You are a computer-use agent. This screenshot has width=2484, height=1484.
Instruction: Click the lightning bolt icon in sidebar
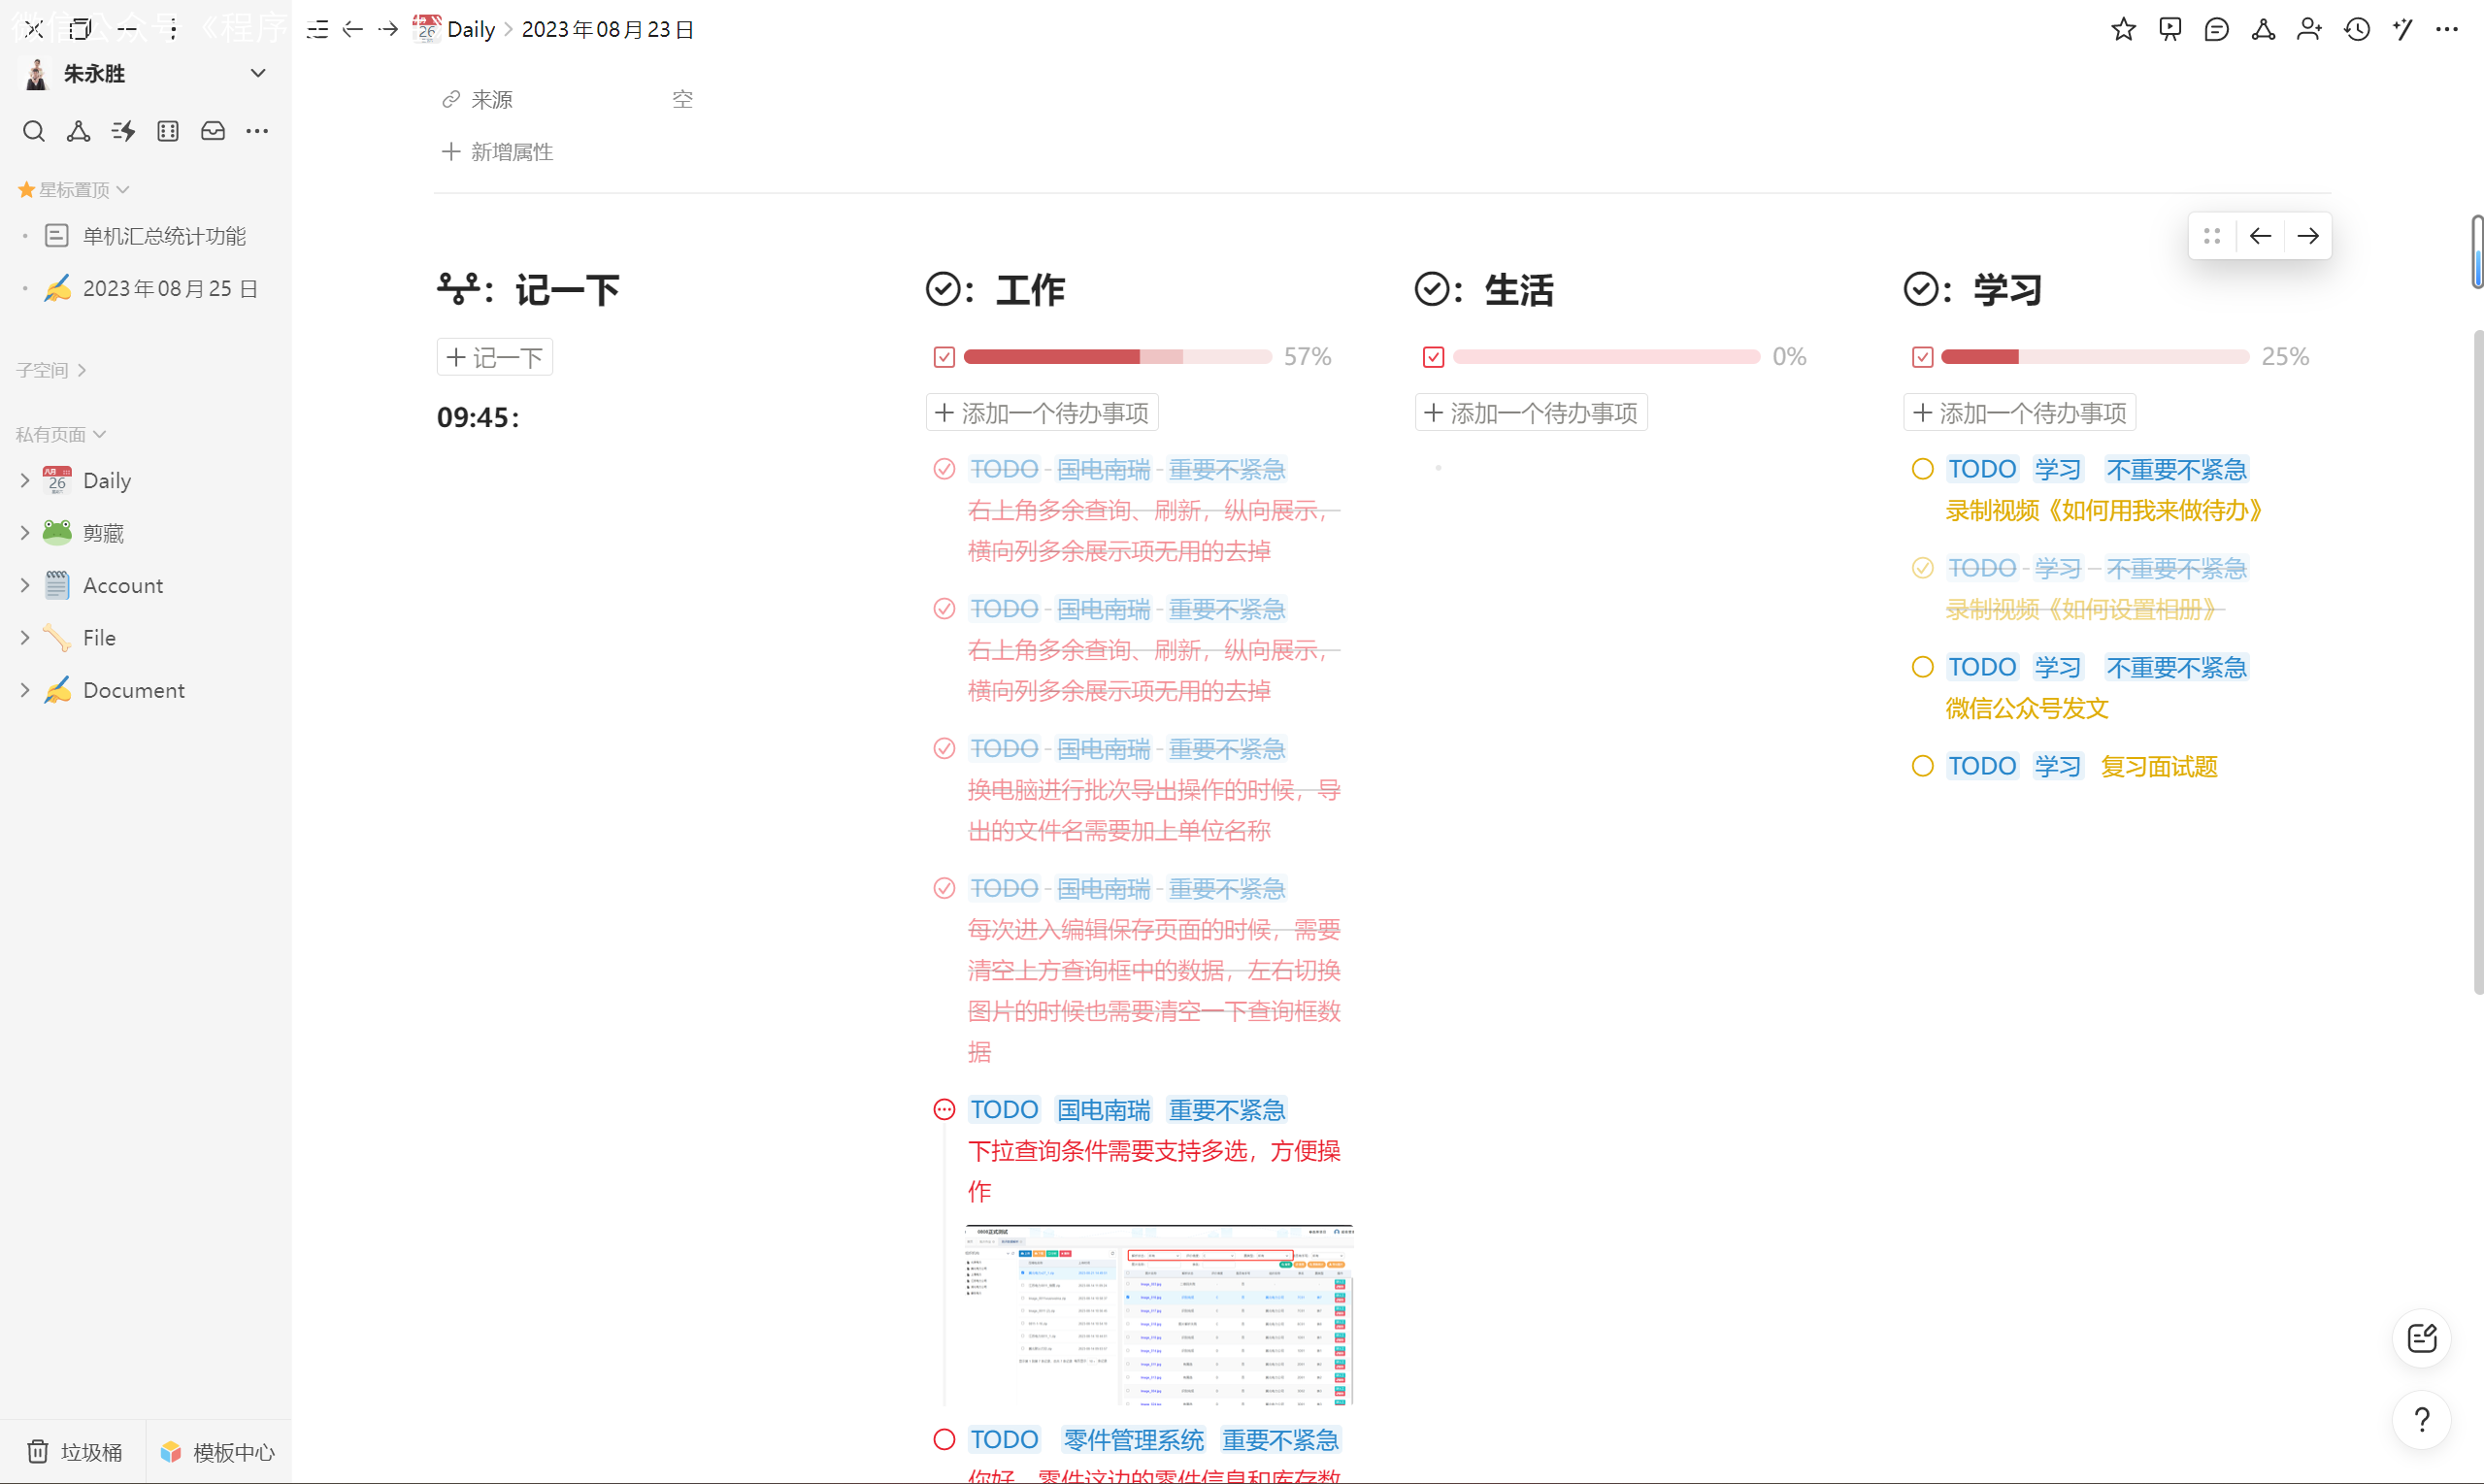pos(123,131)
